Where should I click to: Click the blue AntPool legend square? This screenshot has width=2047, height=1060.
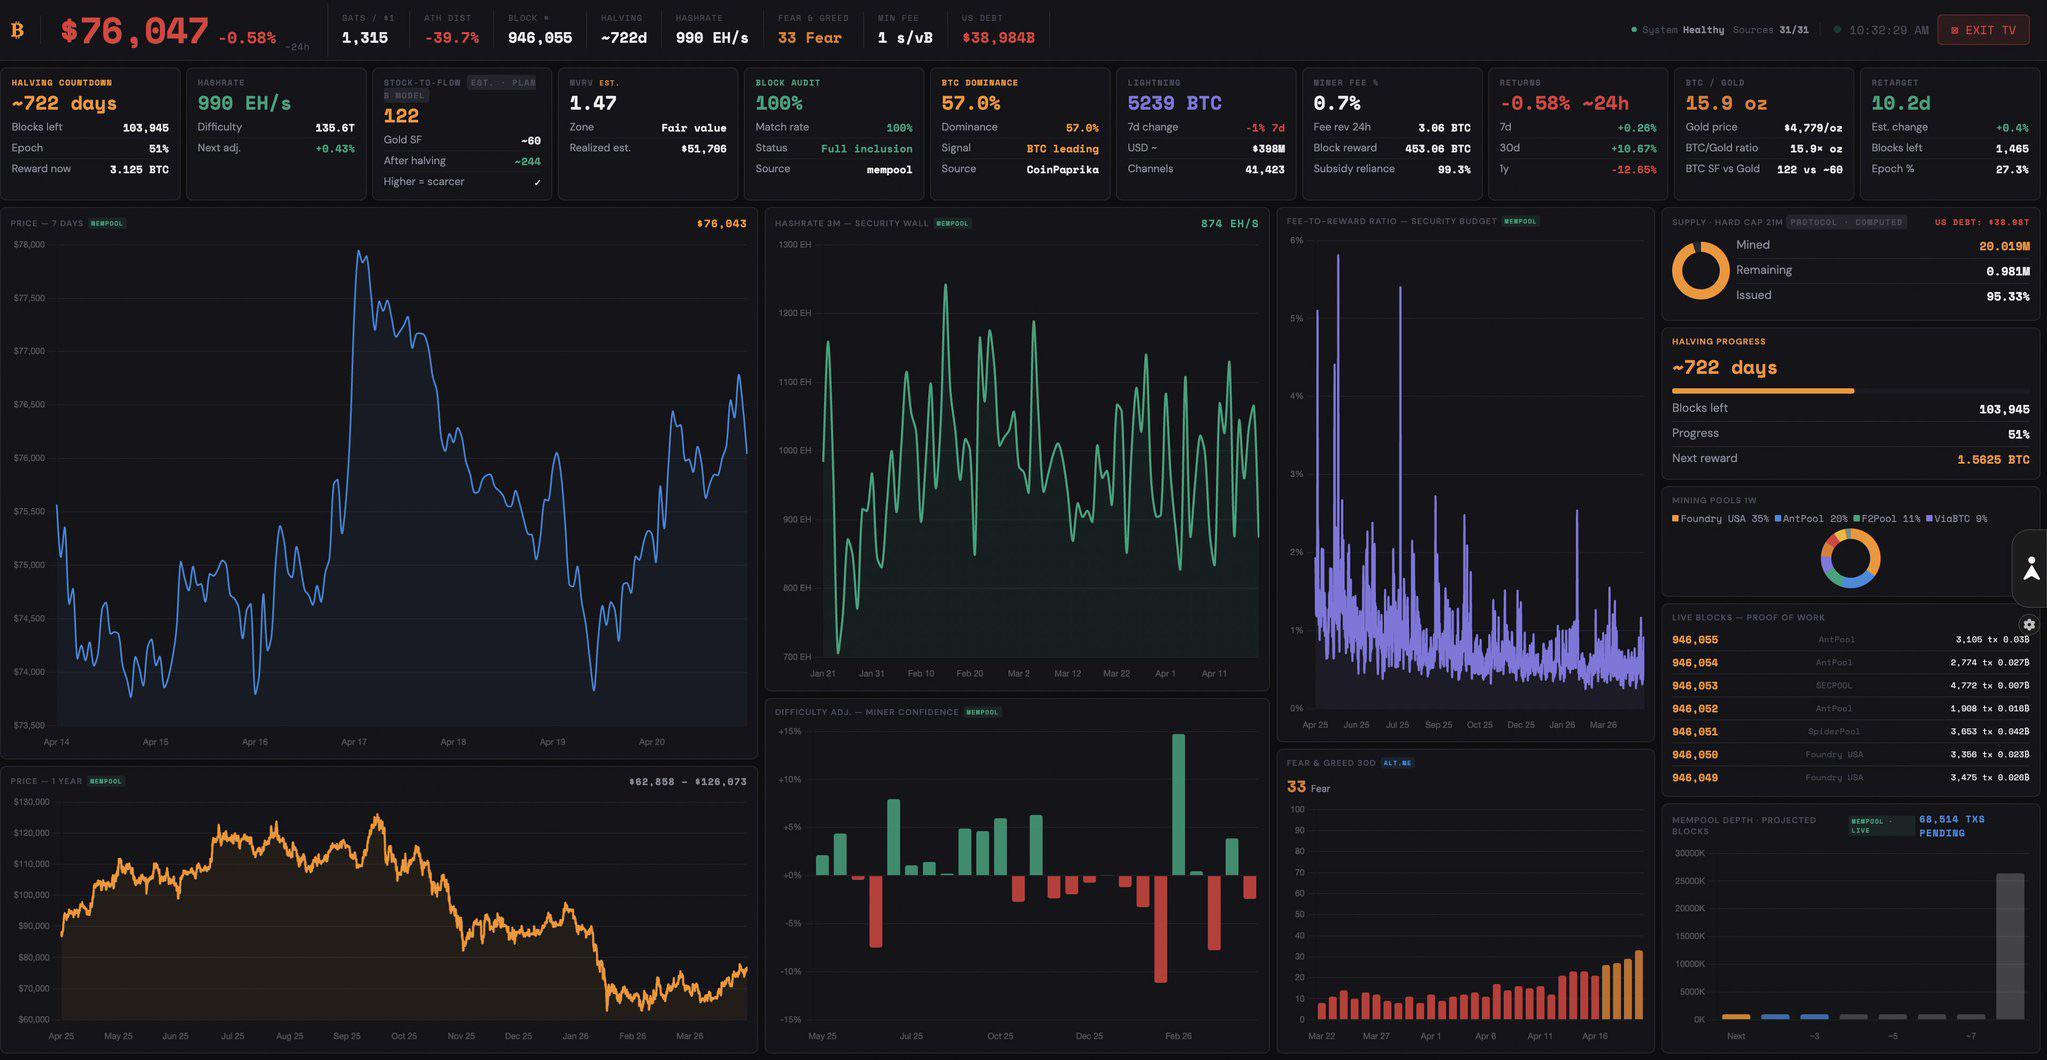[1778, 519]
